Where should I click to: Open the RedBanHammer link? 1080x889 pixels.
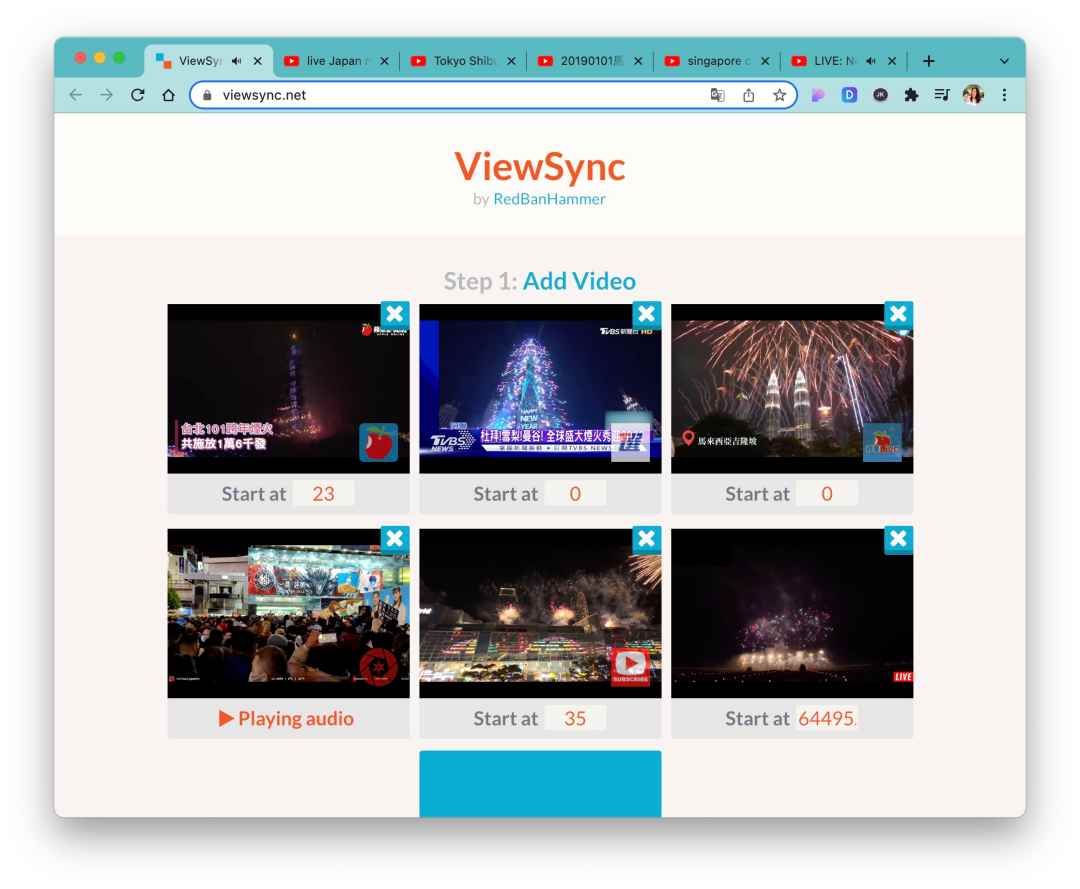click(x=549, y=199)
